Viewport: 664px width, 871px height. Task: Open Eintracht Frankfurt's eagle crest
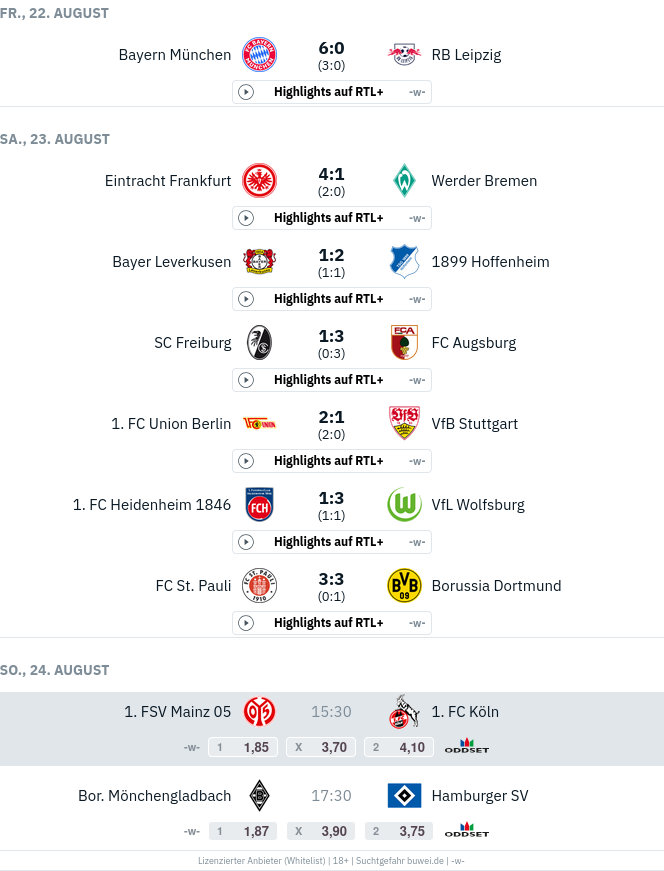pyautogui.click(x=260, y=181)
